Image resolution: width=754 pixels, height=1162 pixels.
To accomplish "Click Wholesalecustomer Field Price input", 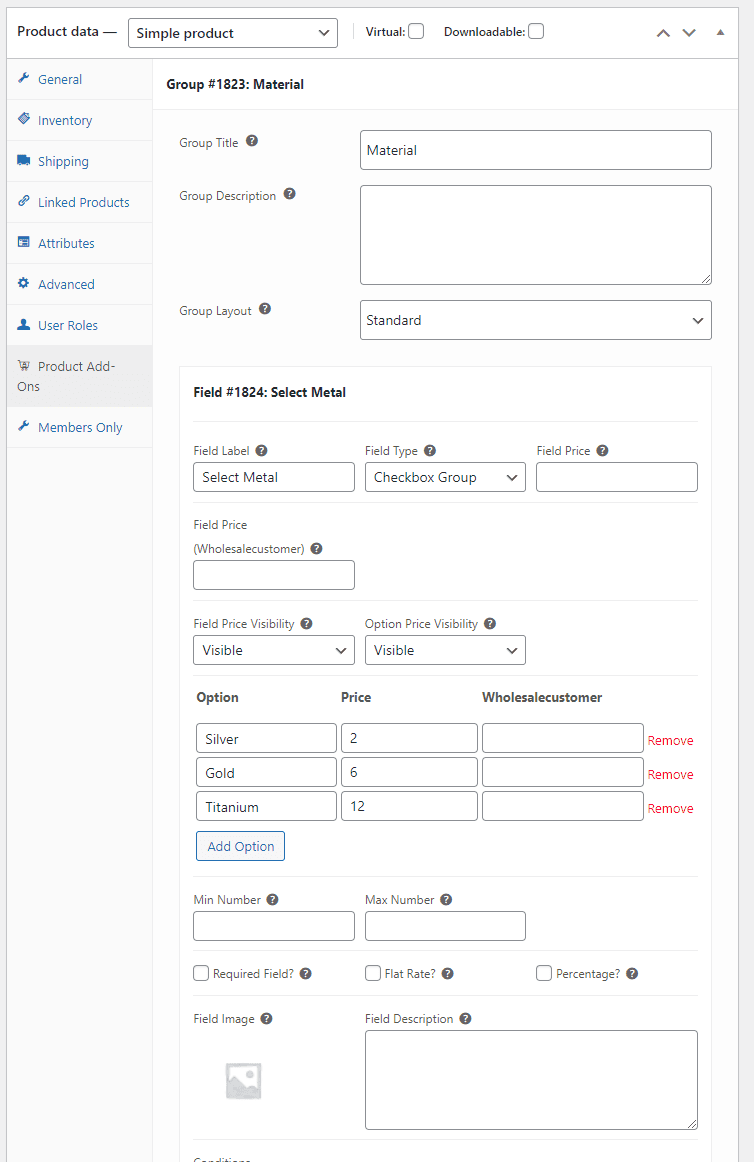I will coord(274,575).
